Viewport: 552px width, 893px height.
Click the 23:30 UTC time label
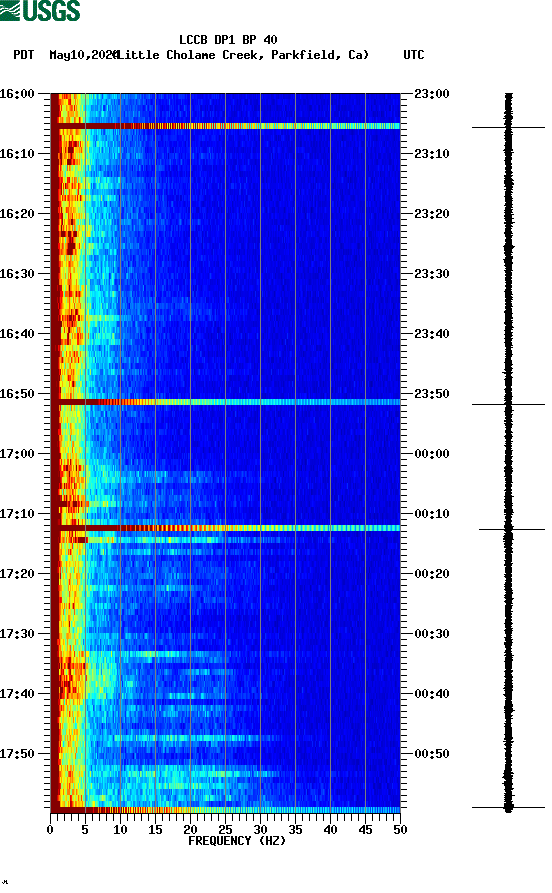(x=432, y=274)
